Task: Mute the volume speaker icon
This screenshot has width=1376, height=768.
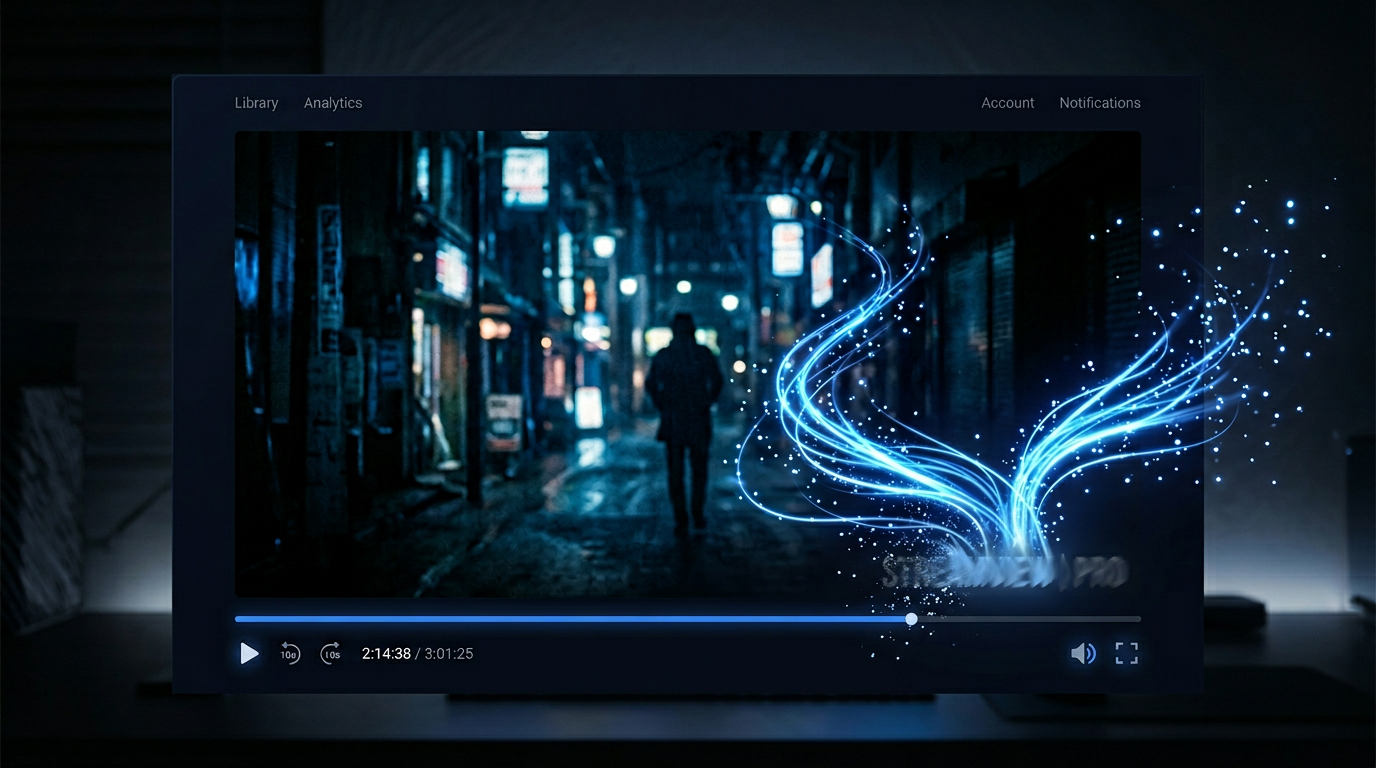Action: point(1083,654)
